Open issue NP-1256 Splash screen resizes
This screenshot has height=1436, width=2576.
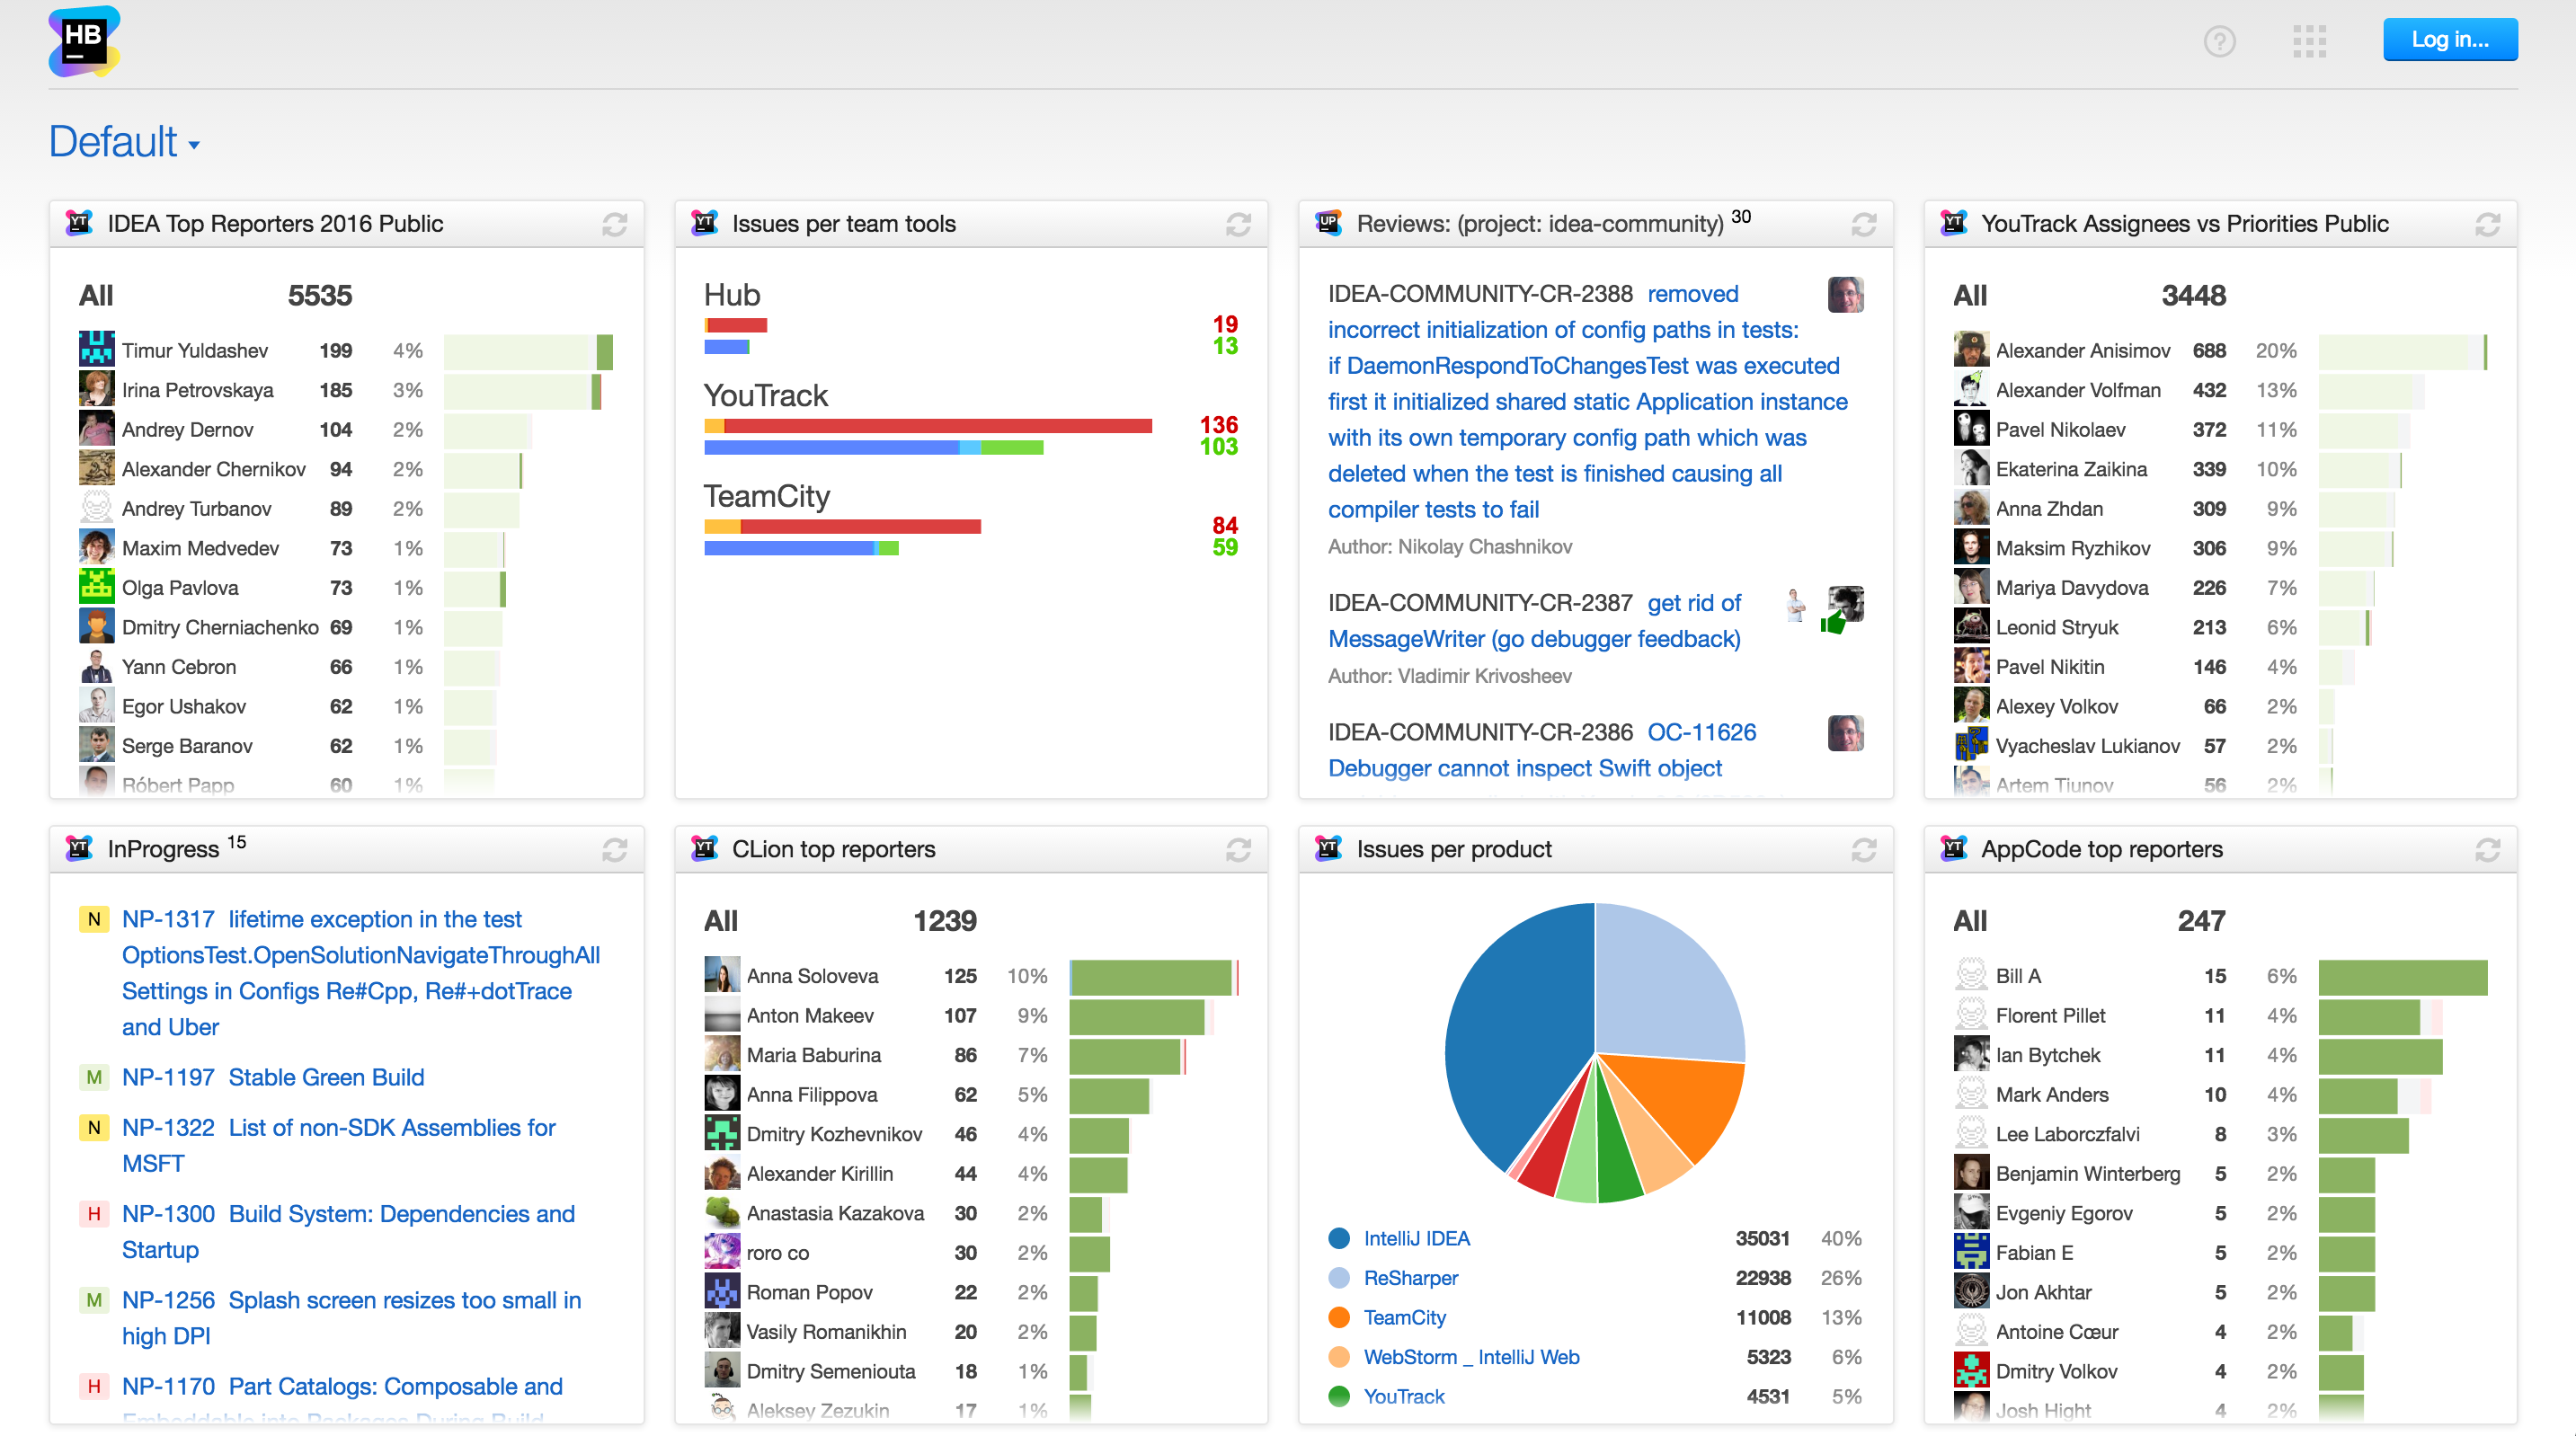[351, 1318]
